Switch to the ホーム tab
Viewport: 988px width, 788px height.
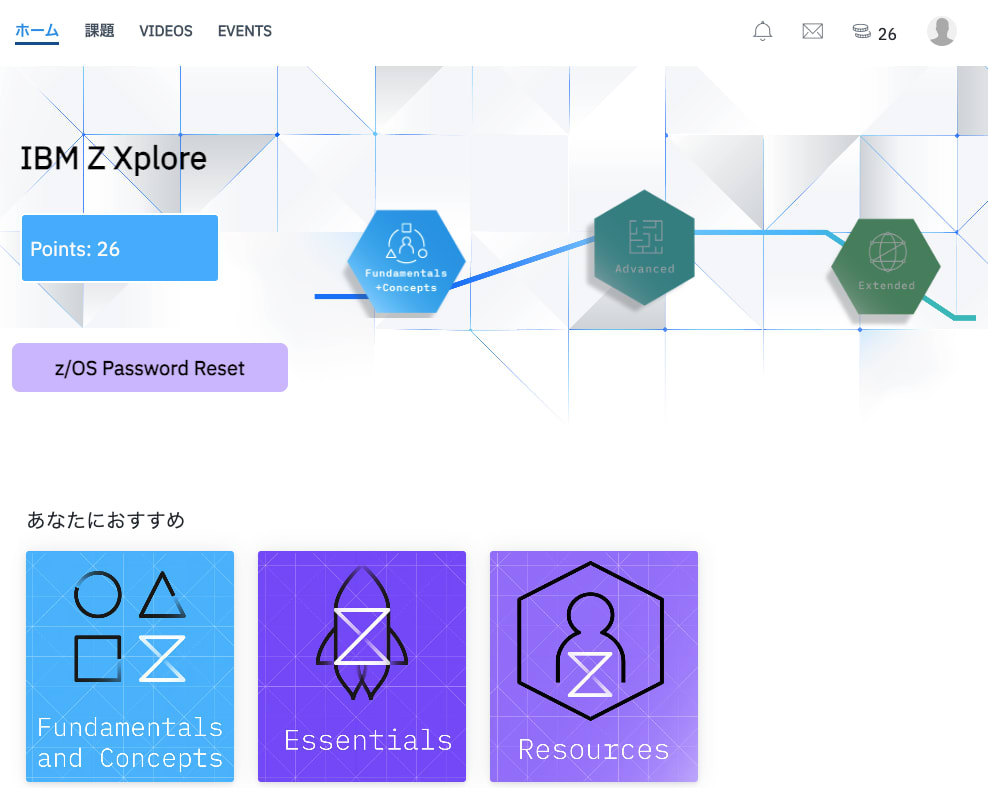click(x=36, y=31)
